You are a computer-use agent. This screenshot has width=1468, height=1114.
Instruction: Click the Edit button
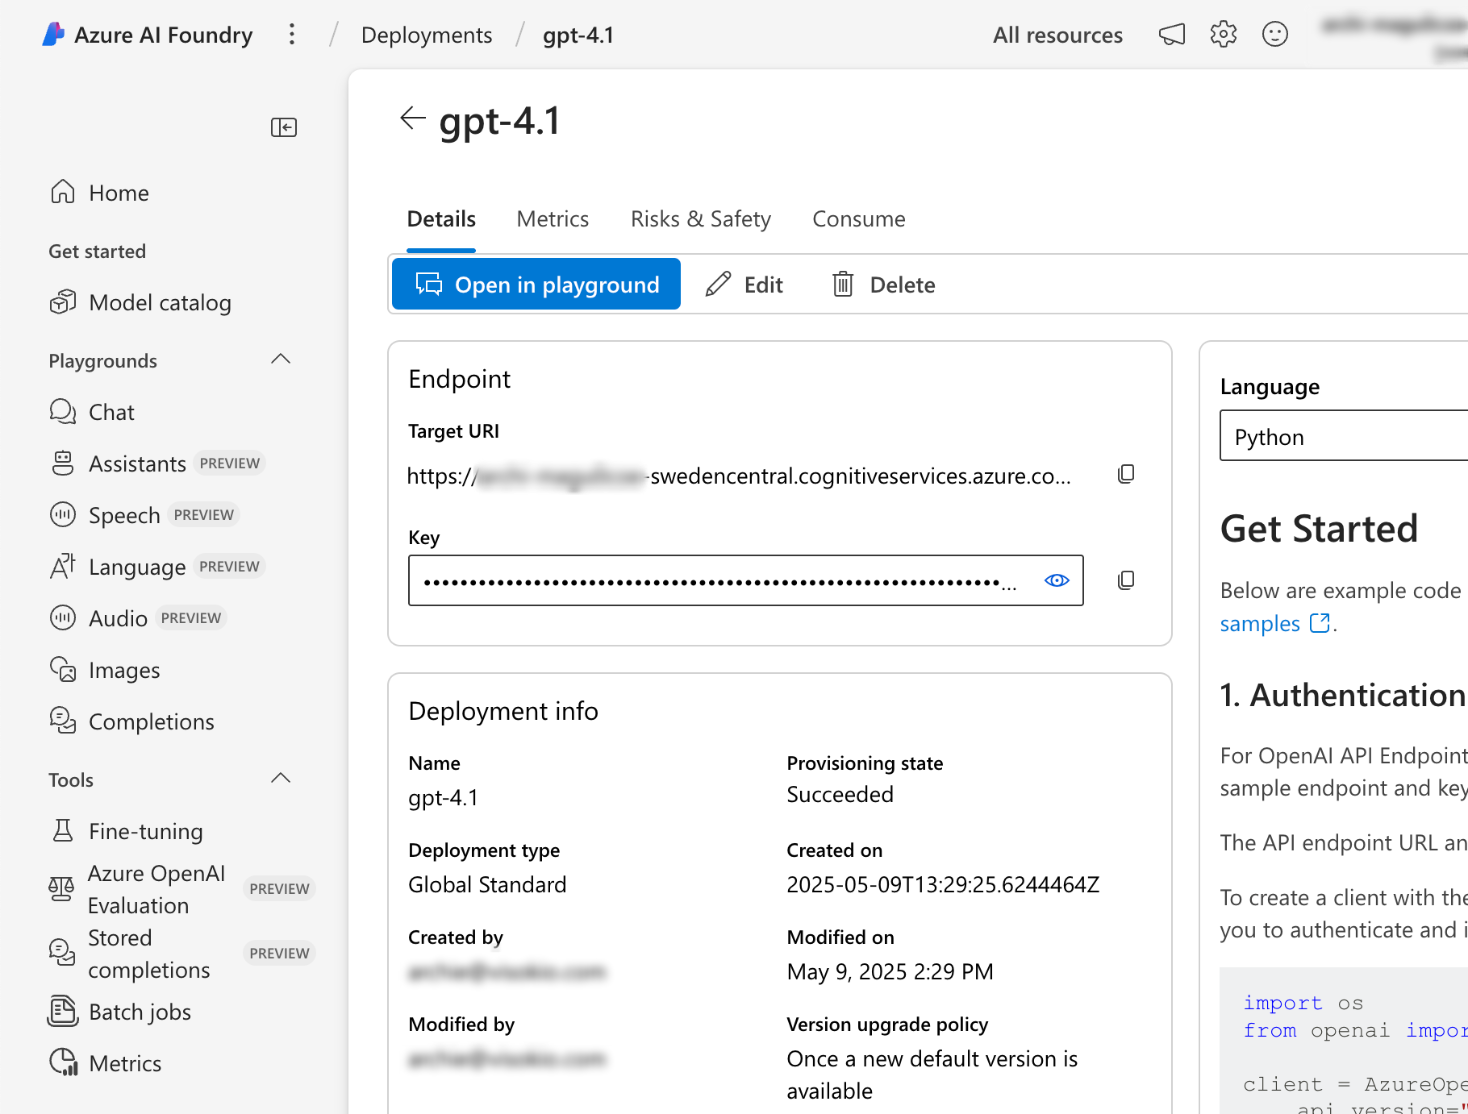click(x=744, y=284)
